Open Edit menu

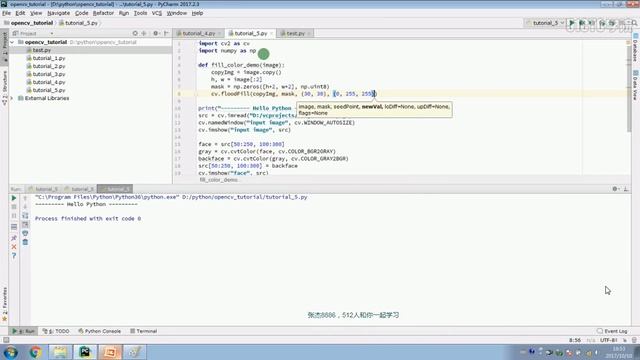(20, 13)
